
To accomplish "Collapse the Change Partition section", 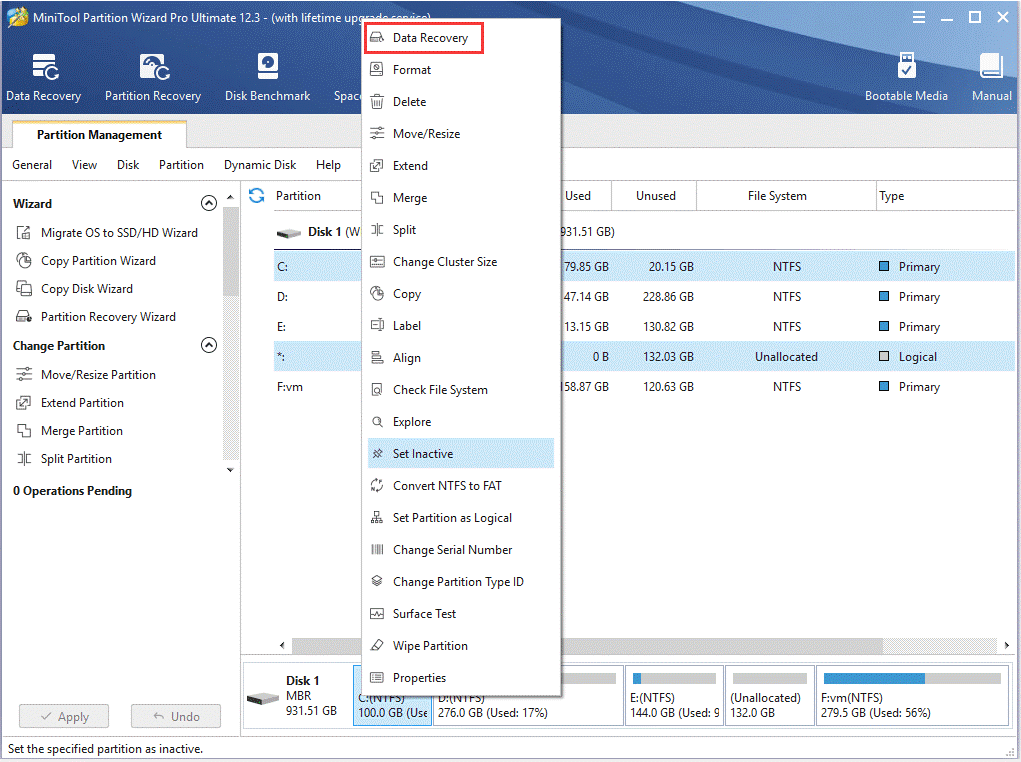I will (209, 345).
